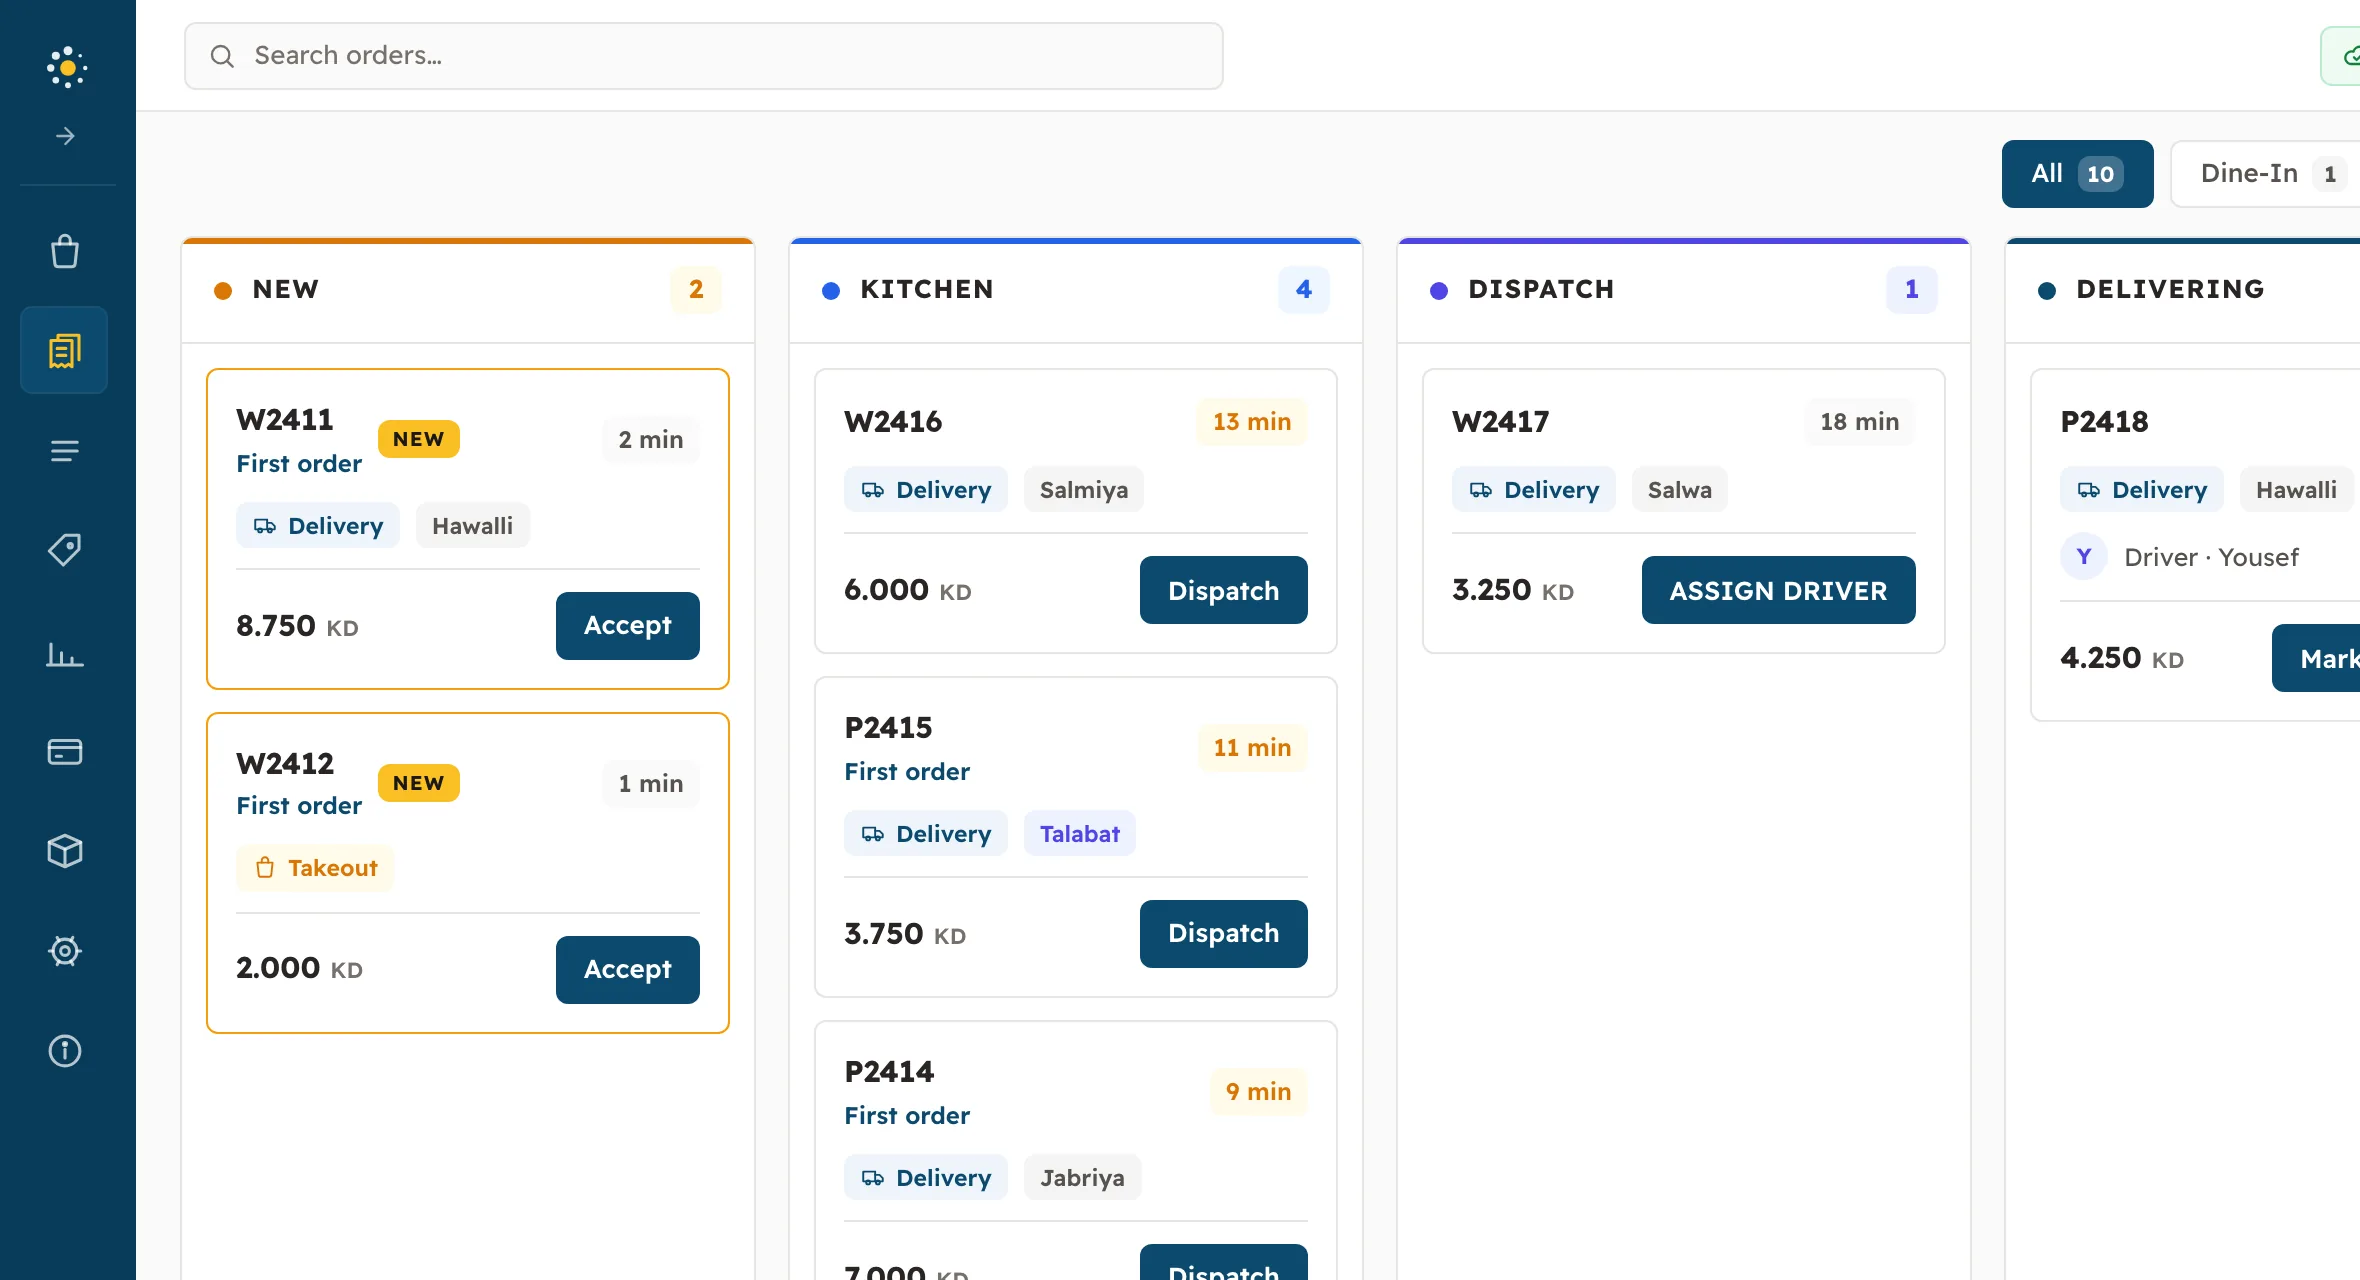The image size is (2360, 1280).
Task: Focus the Search orders input field
Action: [x=704, y=56]
